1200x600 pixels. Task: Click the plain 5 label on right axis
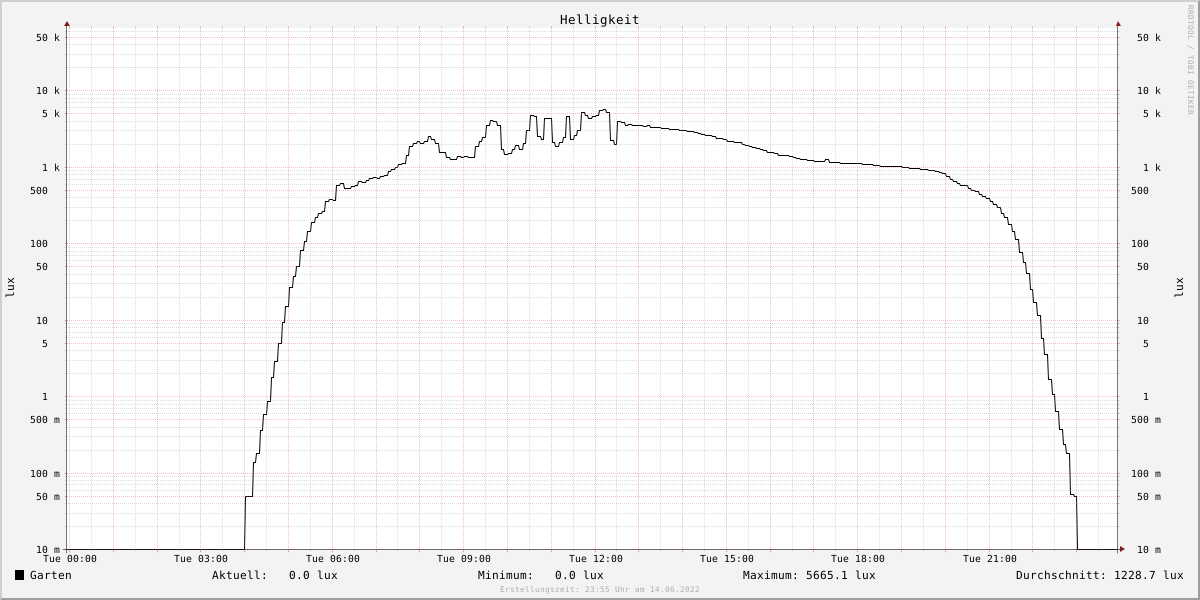(1146, 344)
